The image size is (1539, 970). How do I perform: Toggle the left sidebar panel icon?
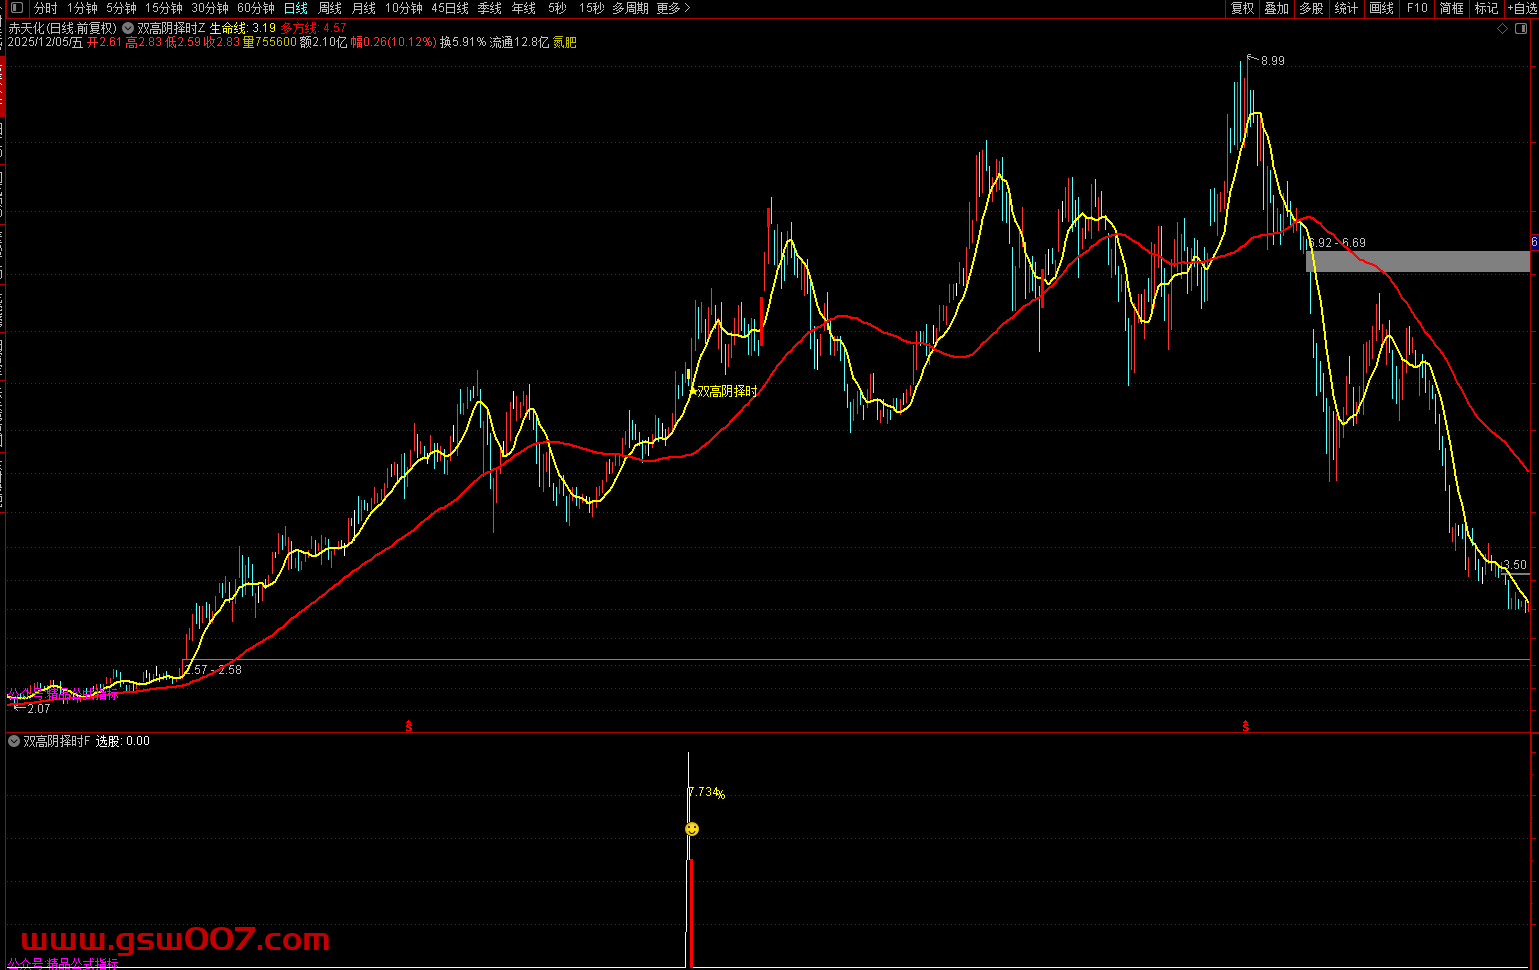(15, 8)
